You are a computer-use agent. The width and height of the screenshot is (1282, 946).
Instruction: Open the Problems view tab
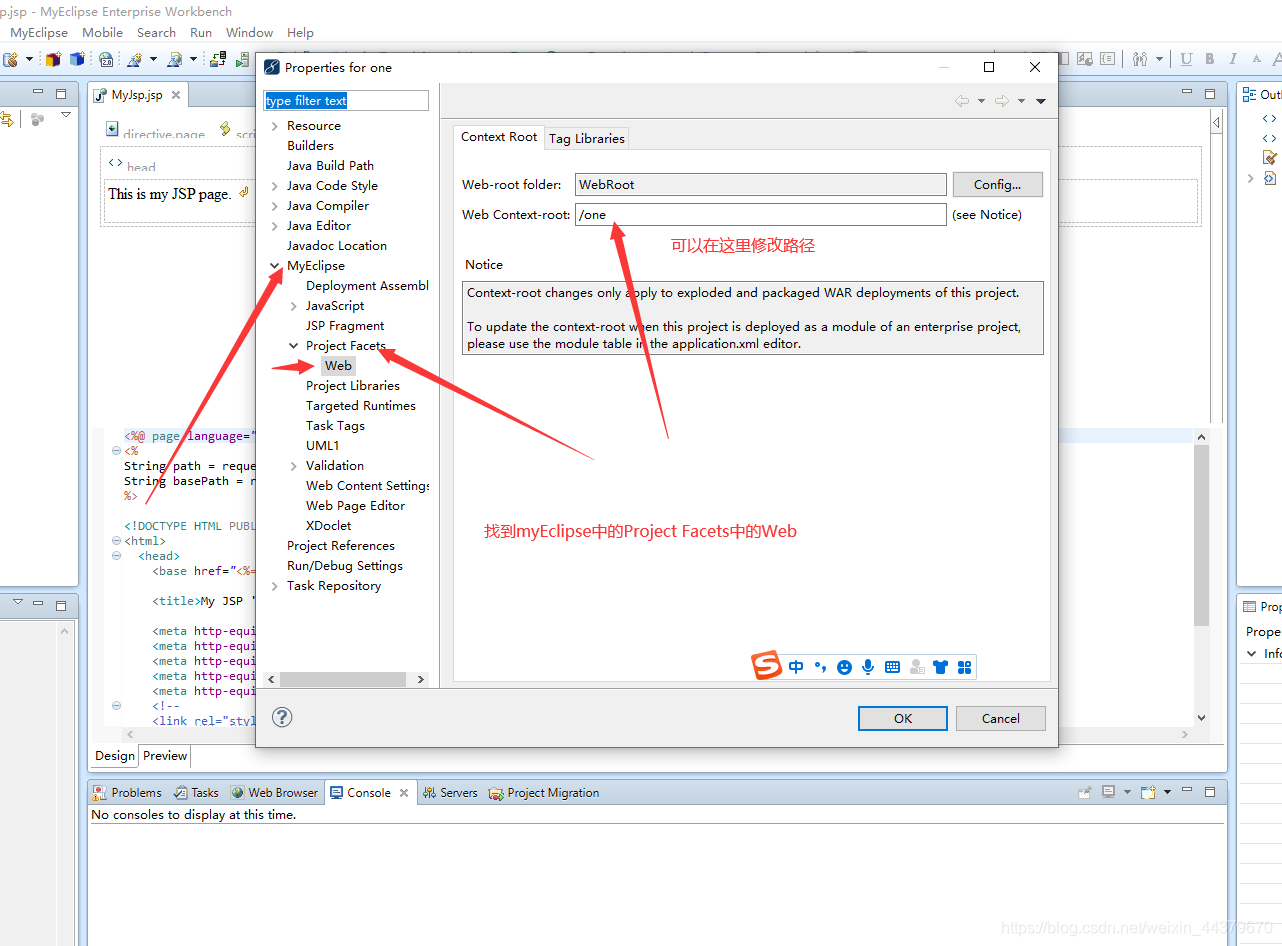click(x=127, y=793)
